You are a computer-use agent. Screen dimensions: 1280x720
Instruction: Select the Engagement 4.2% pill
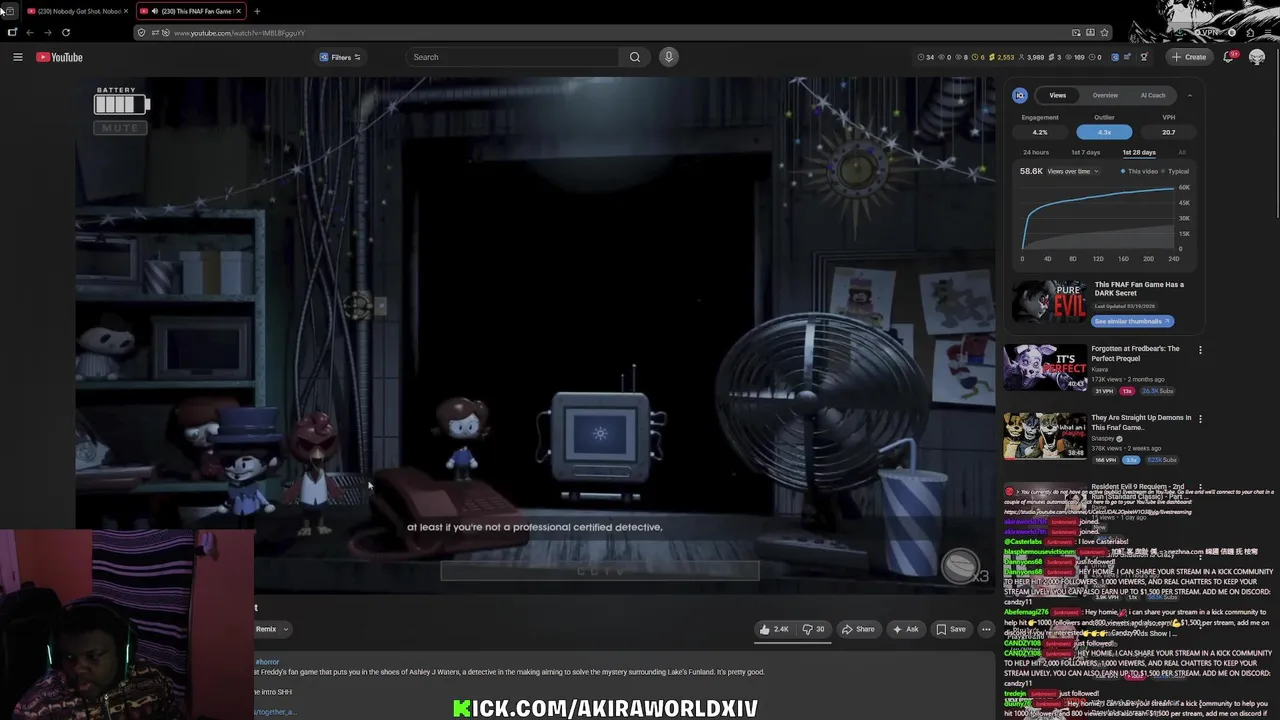[x=1040, y=132]
